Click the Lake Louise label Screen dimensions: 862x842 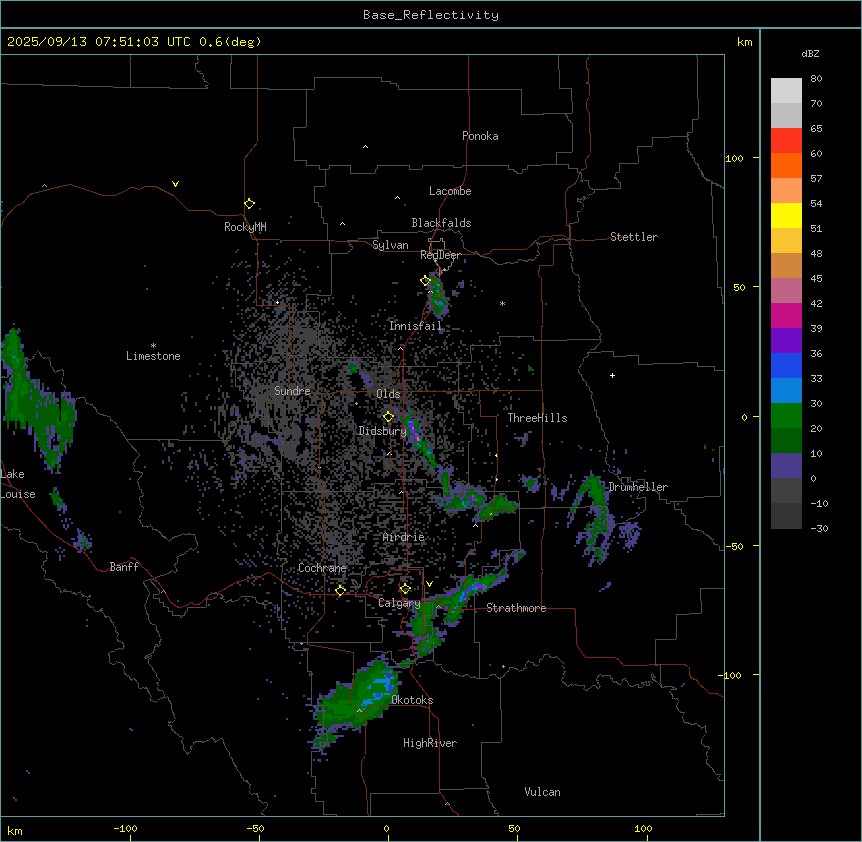coord(18,484)
